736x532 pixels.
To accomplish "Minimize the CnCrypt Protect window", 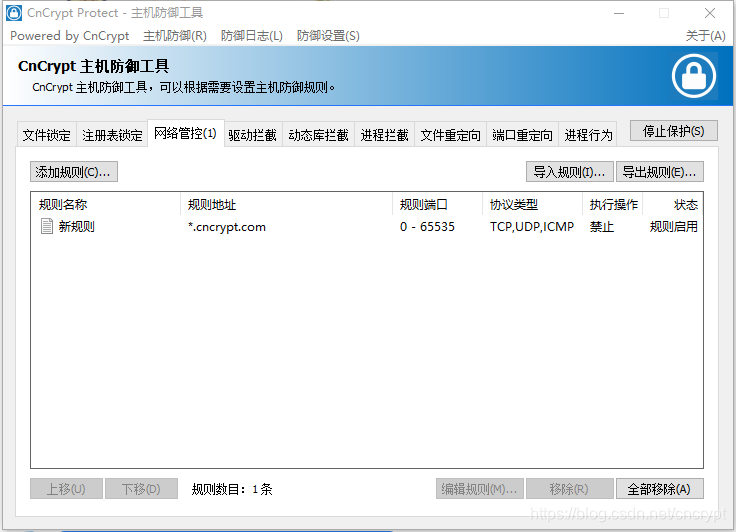I will (619, 13).
